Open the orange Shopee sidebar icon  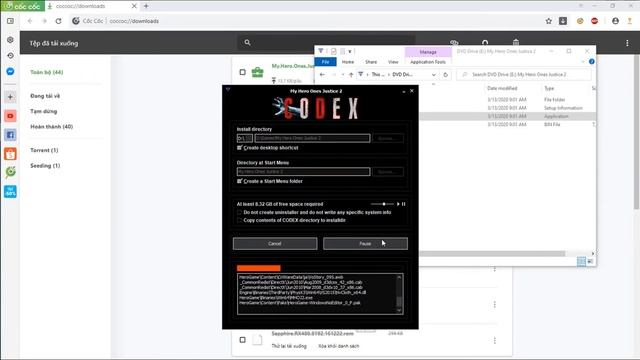tap(11, 154)
